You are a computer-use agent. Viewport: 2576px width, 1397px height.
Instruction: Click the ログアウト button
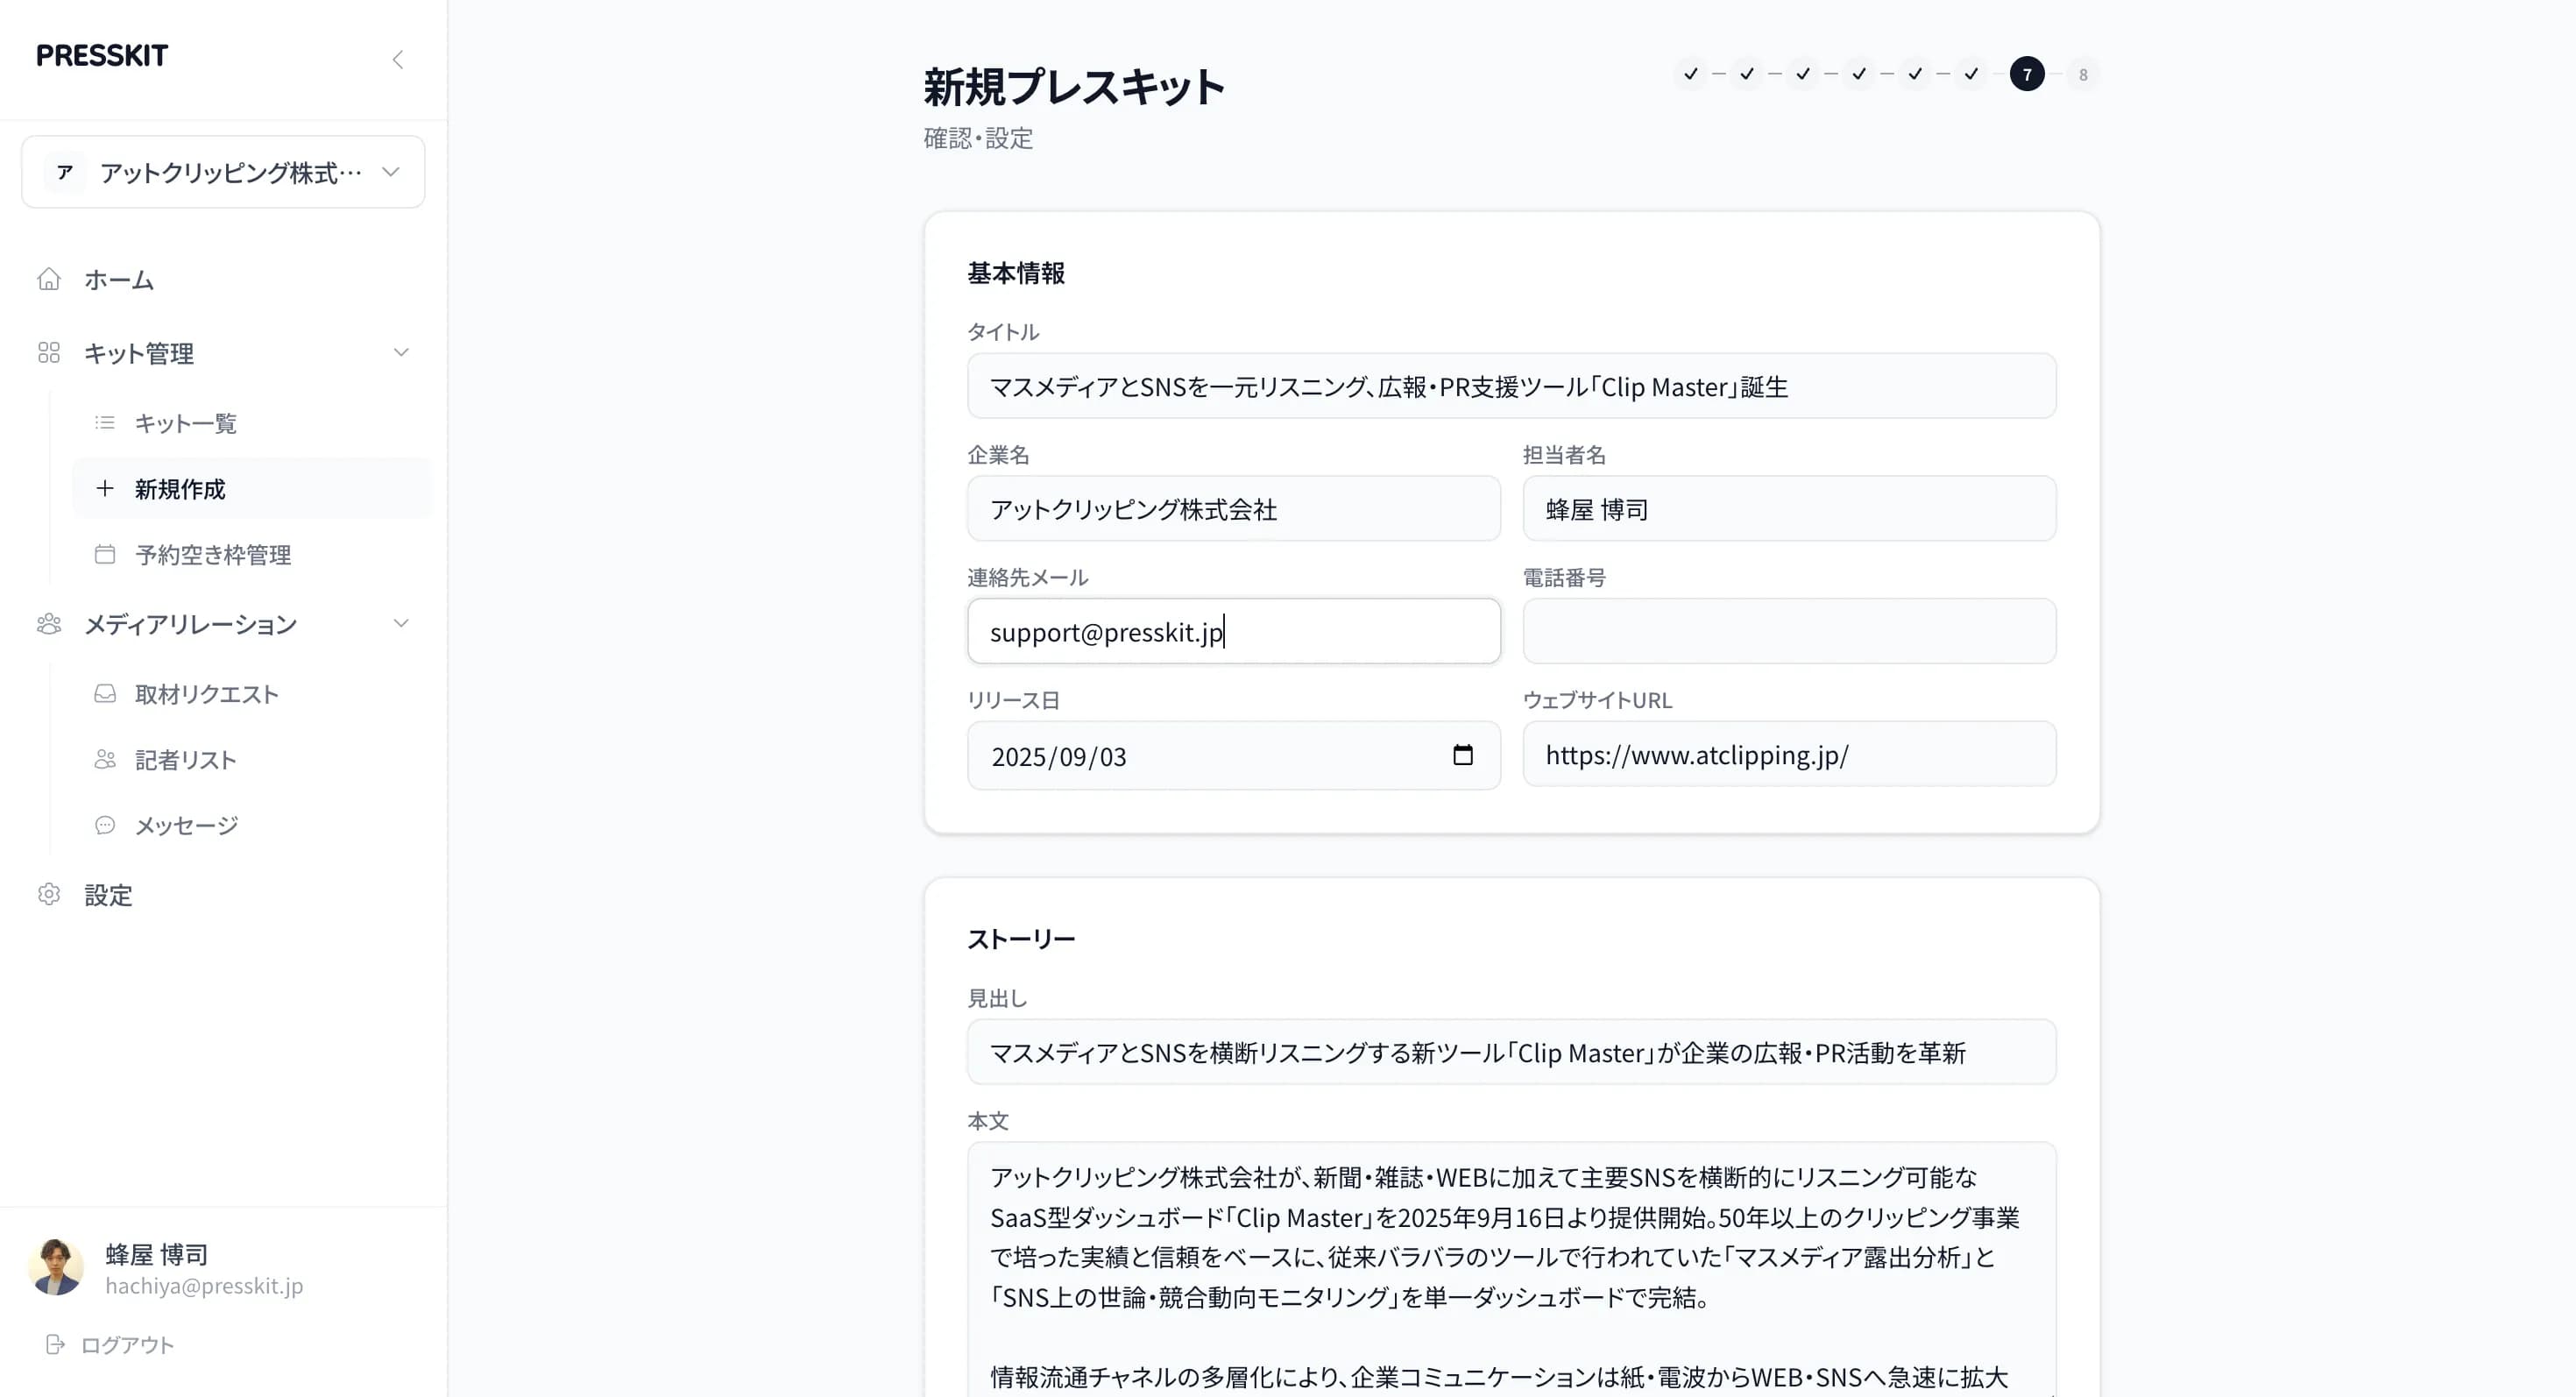[110, 1345]
